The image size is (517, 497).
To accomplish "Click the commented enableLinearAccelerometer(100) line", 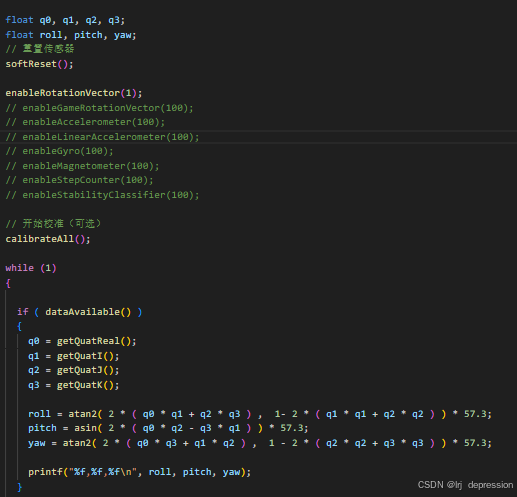I will pyautogui.click(x=102, y=137).
